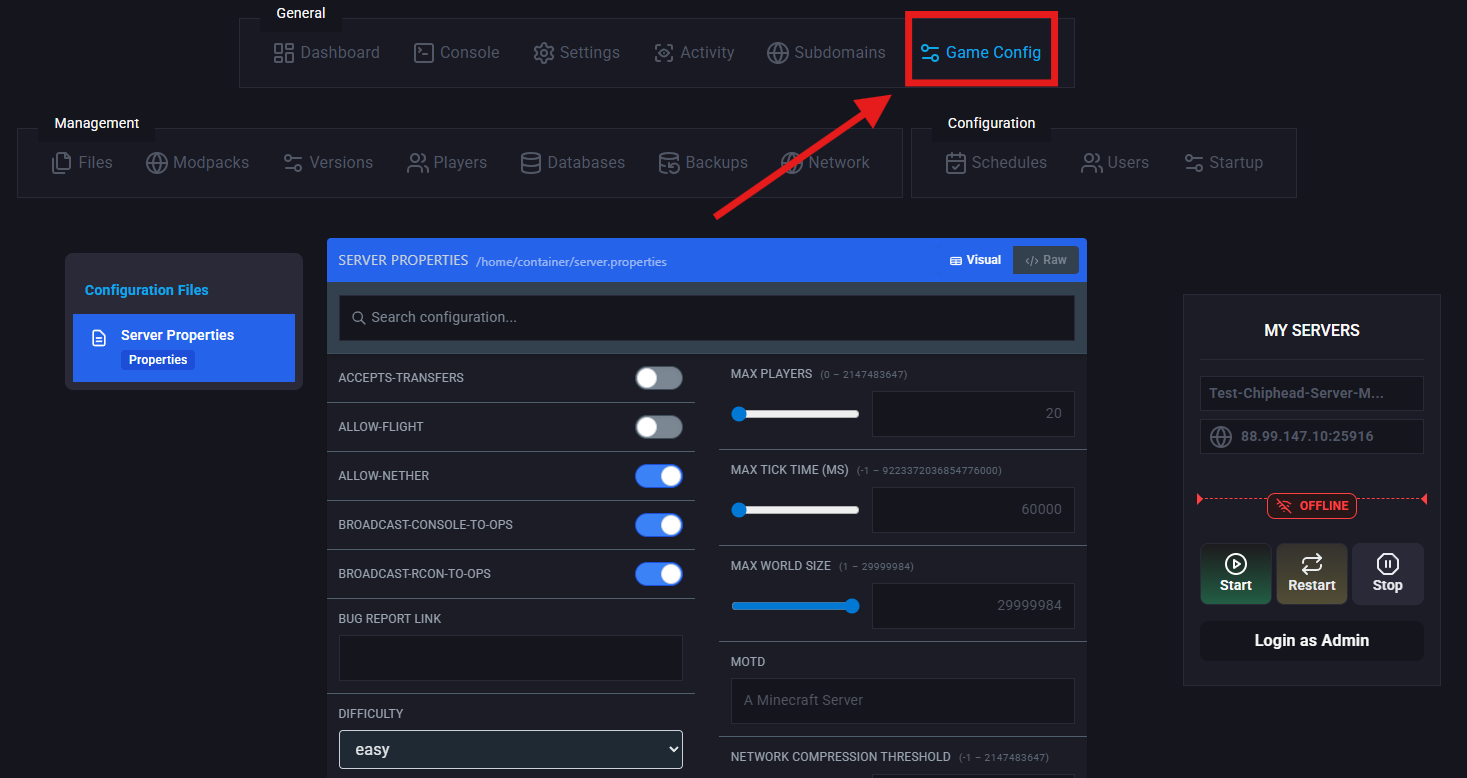The height and width of the screenshot is (778, 1467).
Task: Click the Max Players slider
Action: tap(795, 414)
